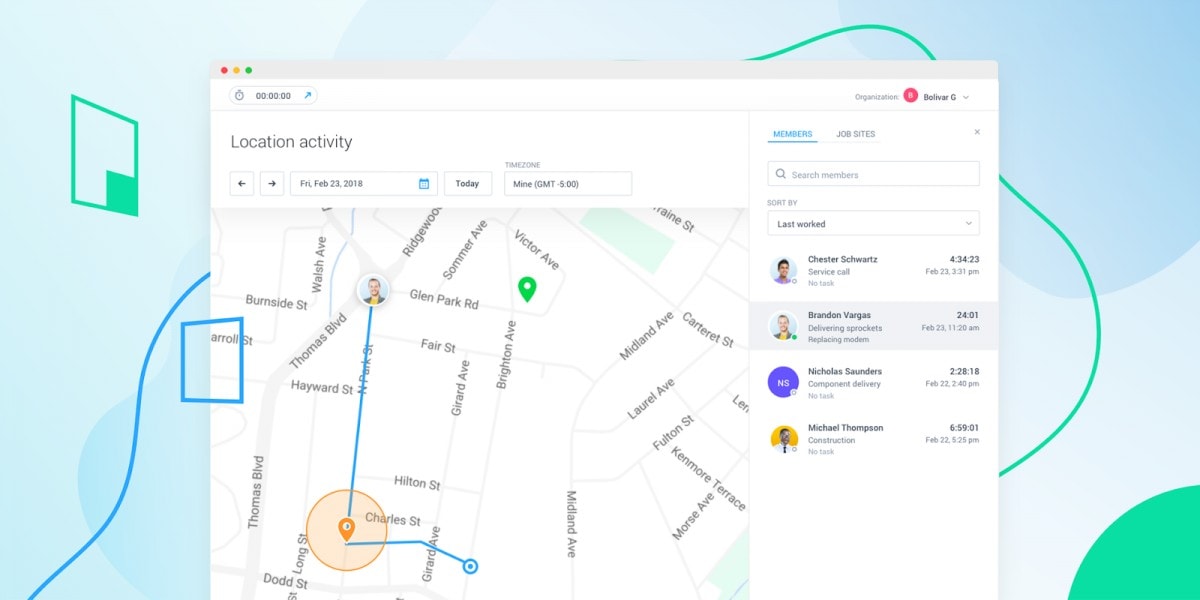Screen dimensions: 1200x600
Task: Click the magnifier icon in search members
Action: click(781, 173)
